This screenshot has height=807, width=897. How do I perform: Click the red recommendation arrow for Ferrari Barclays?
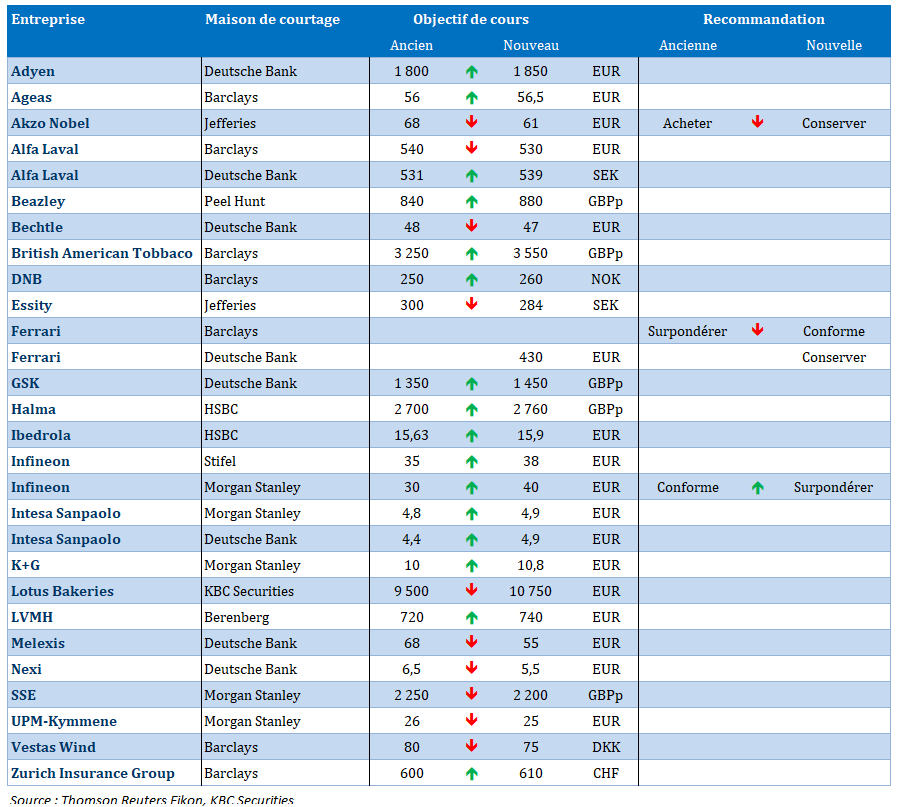pos(757,330)
